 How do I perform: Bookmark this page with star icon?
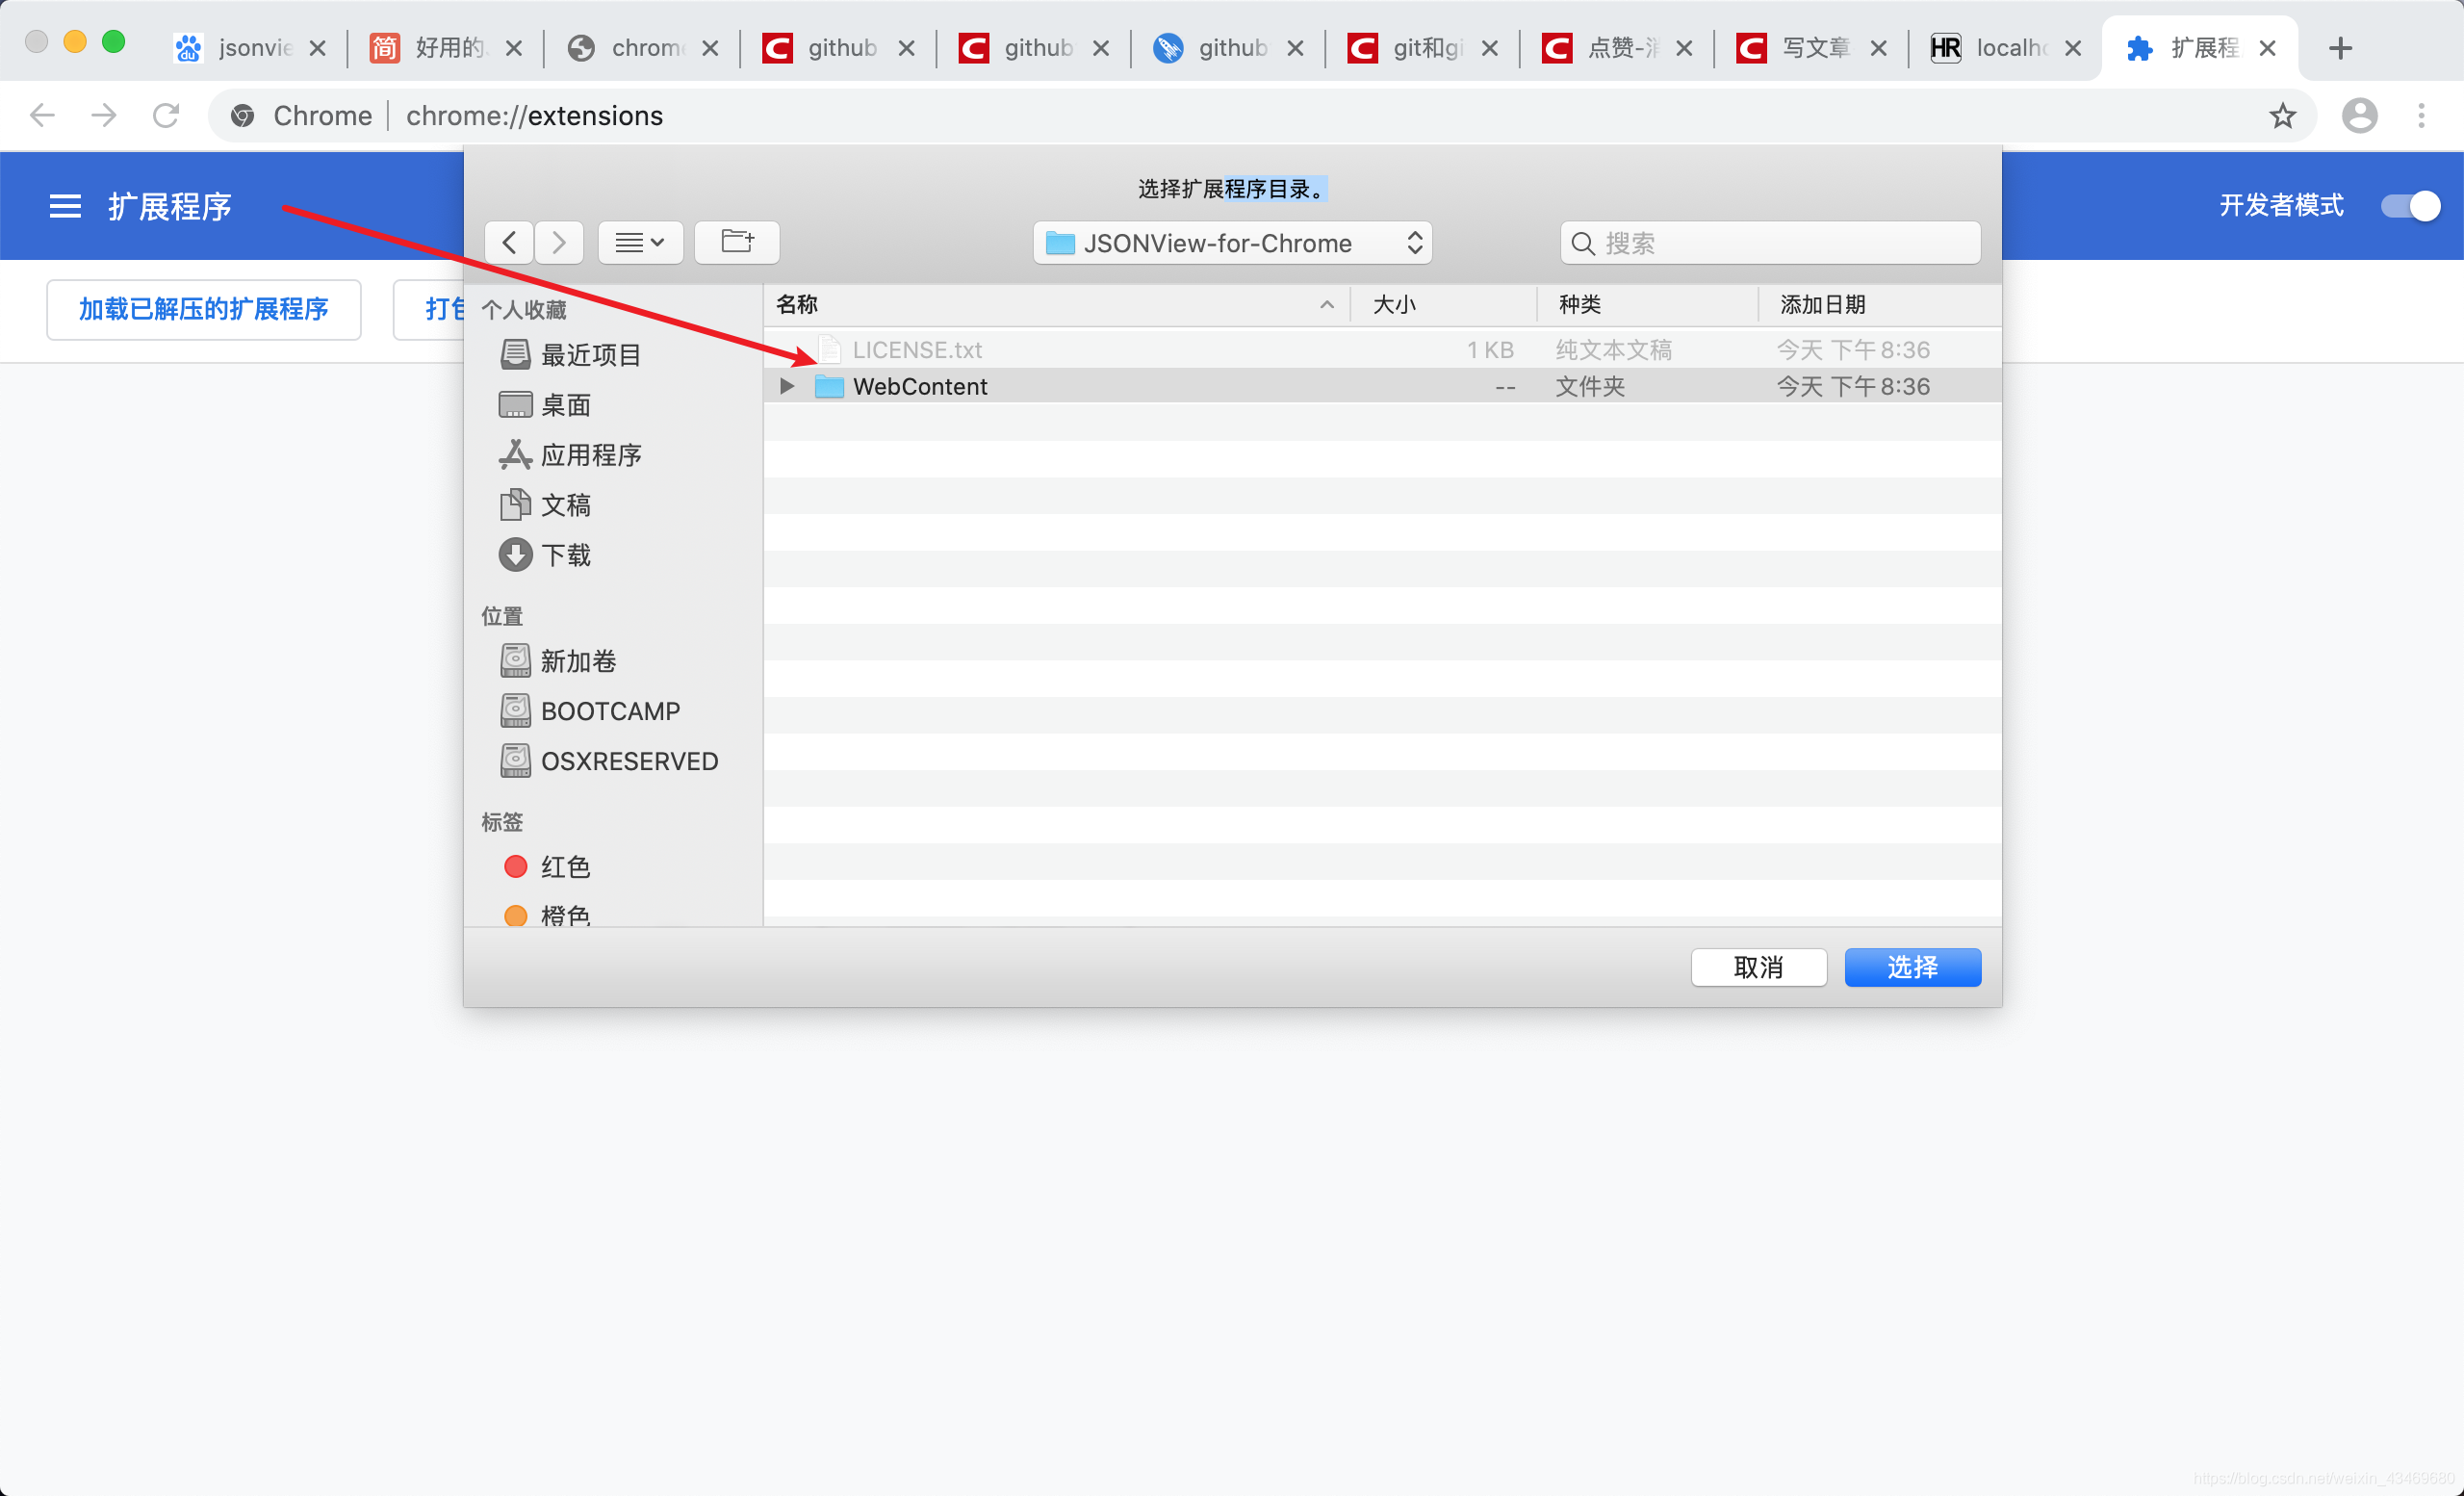[x=2282, y=116]
